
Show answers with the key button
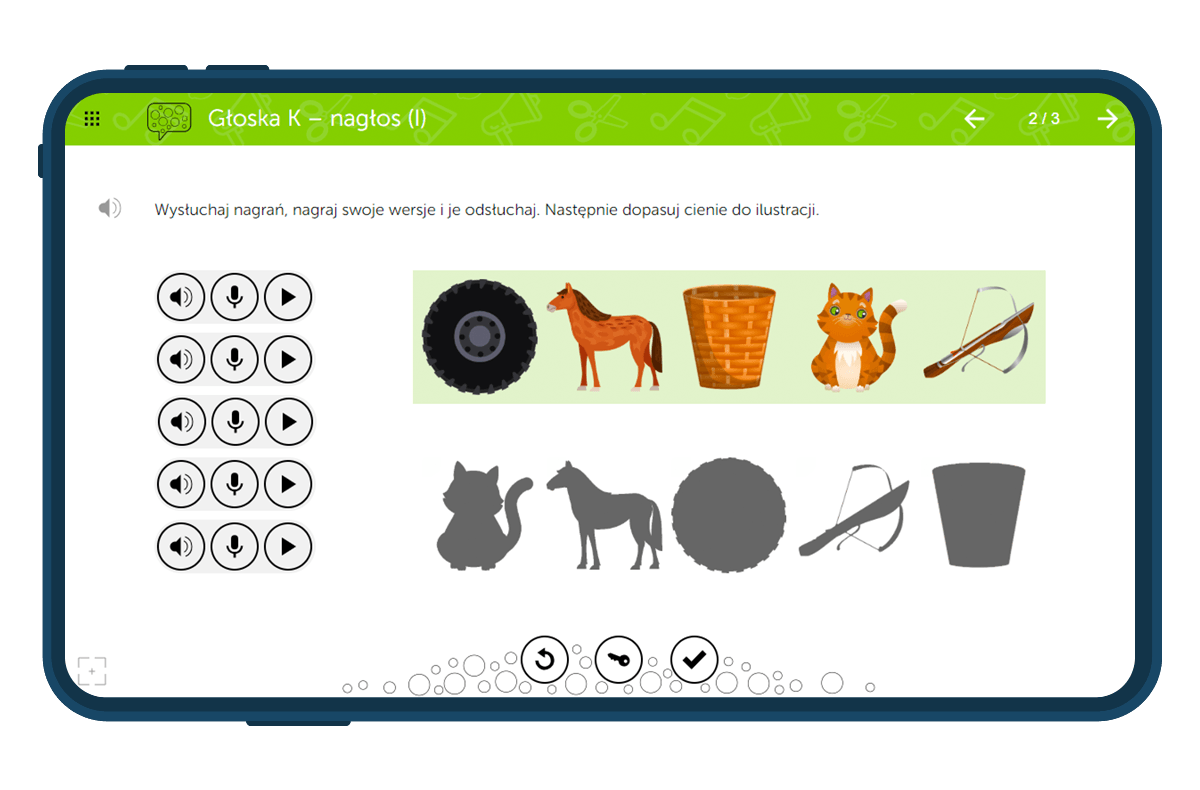[619, 660]
